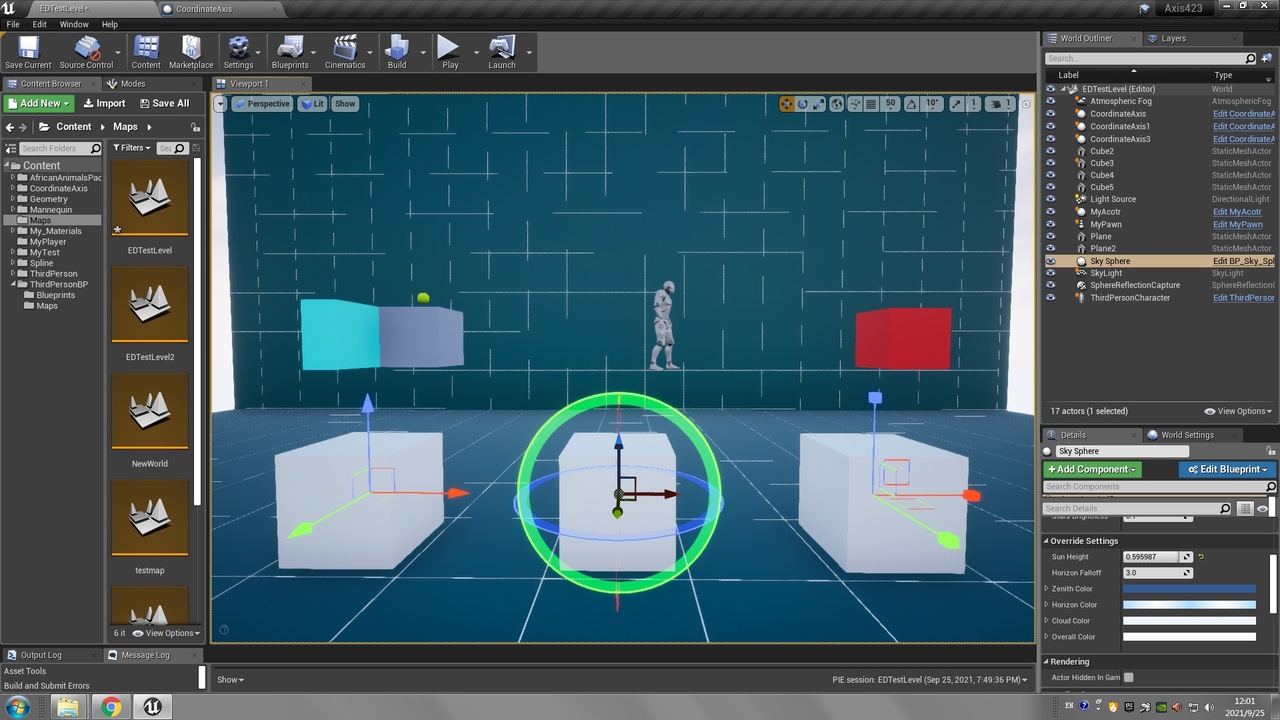Switch to the Modes tab
Image resolution: width=1280 pixels, height=720 pixels.
tap(132, 84)
